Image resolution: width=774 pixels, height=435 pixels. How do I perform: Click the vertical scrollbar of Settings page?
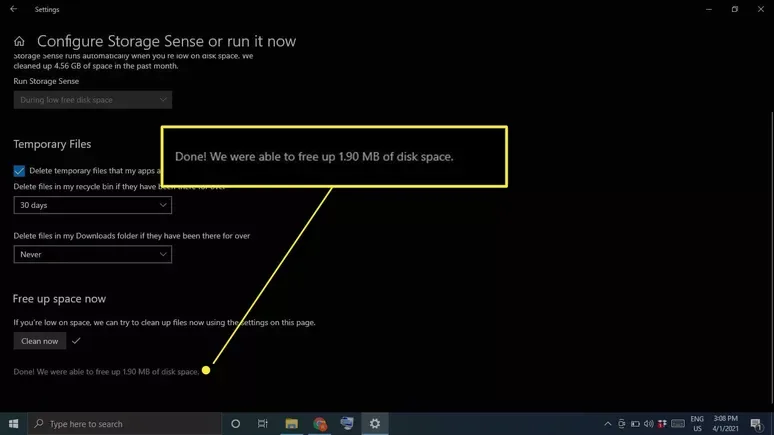(x=772, y=257)
